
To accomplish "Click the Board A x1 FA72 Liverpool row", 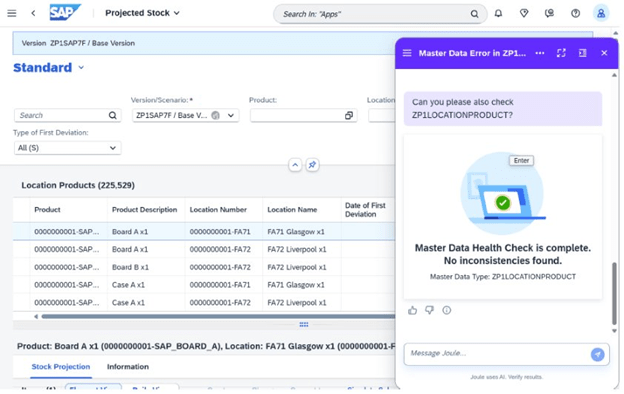I will click(204, 250).
